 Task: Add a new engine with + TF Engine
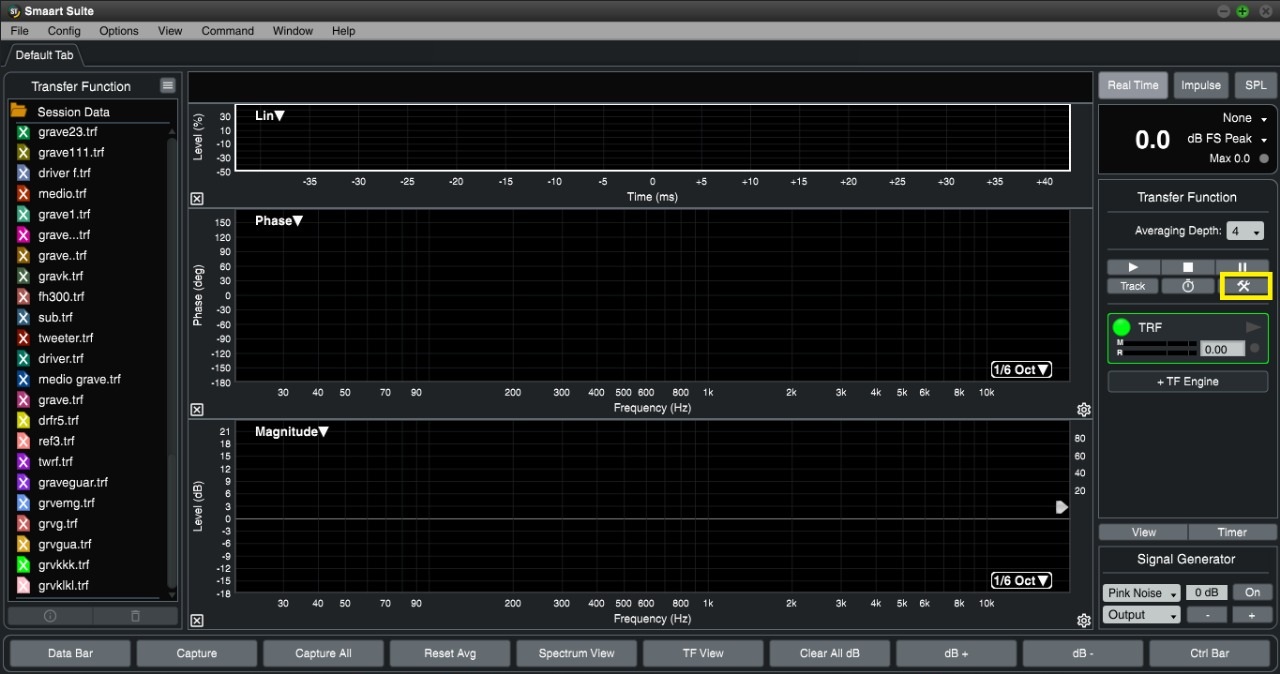point(1187,381)
